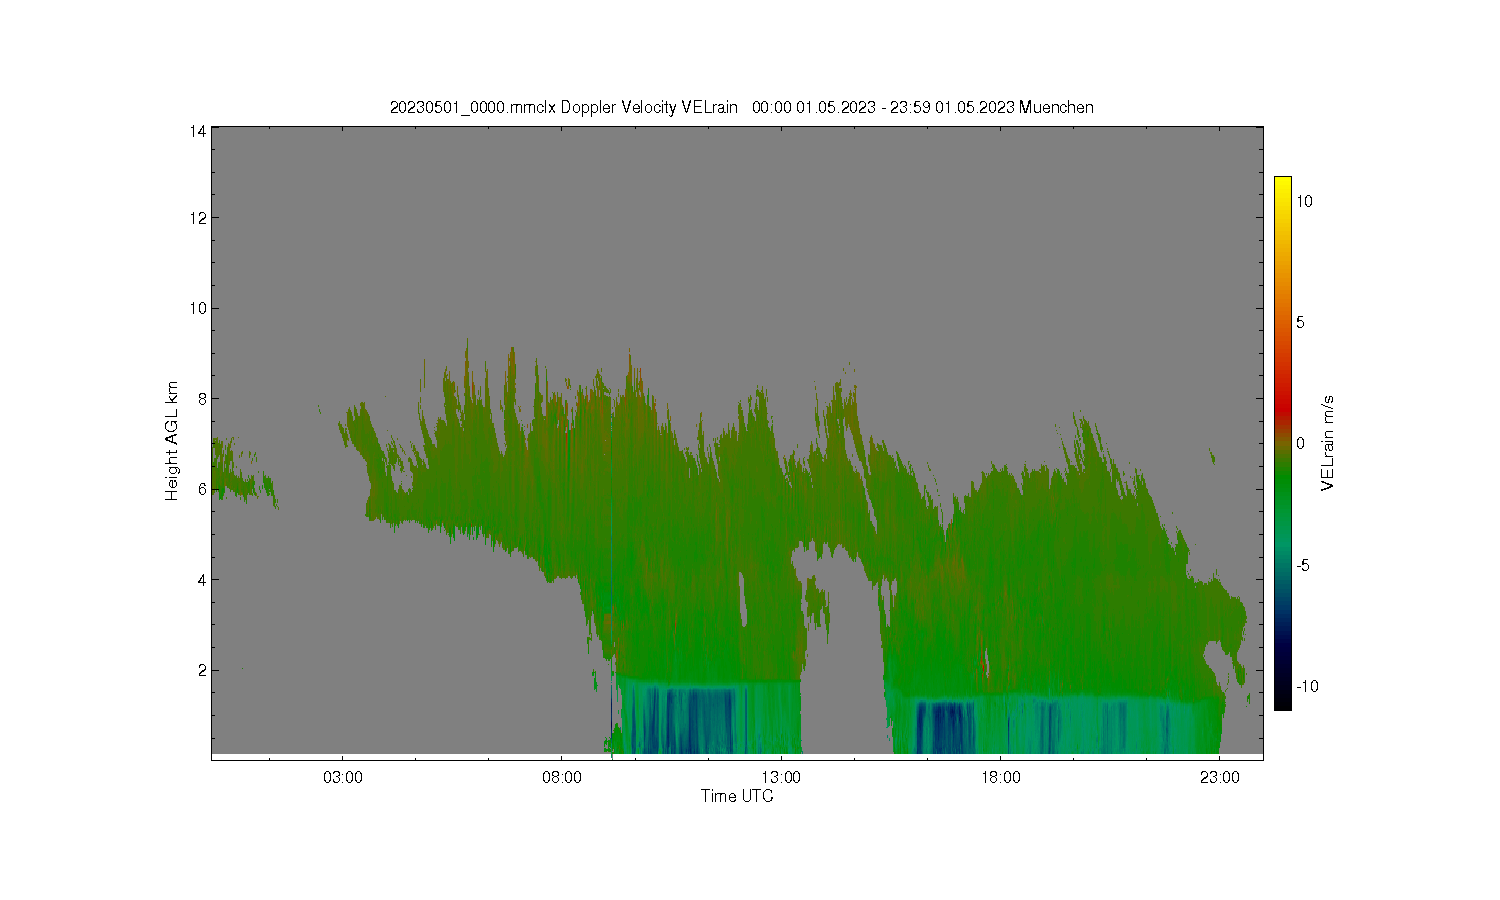Image resolution: width=1500 pixels, height=900 pixels.
Task: Click the yellow top of the colorbar
Action: tap(1283, 186)
